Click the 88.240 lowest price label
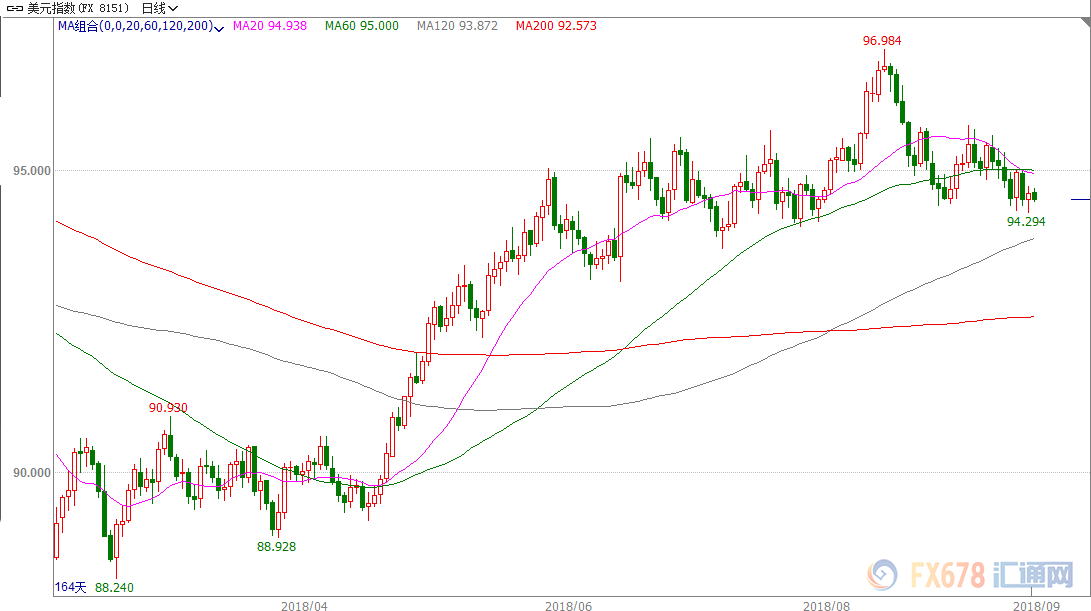 pyautogui.click(x=114, y=588)
